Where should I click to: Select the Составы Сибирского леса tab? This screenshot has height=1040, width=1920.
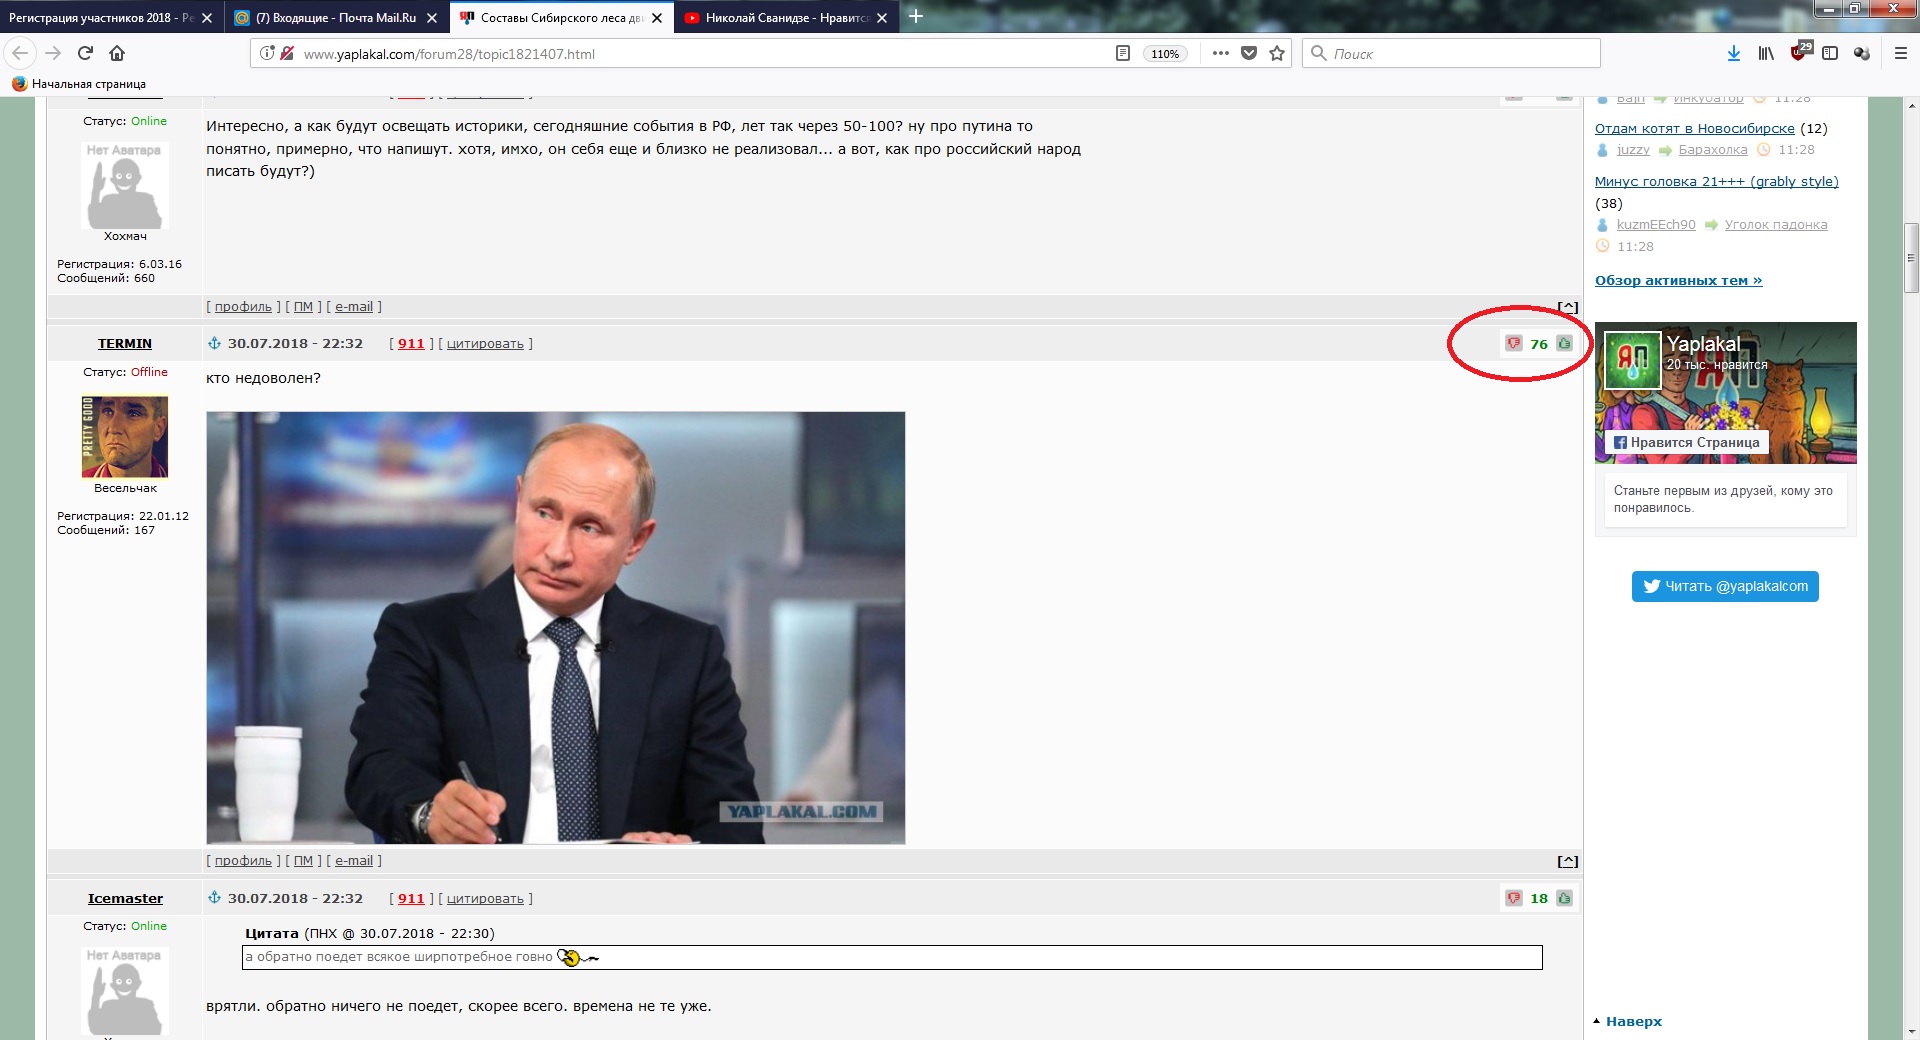(560, 18)
